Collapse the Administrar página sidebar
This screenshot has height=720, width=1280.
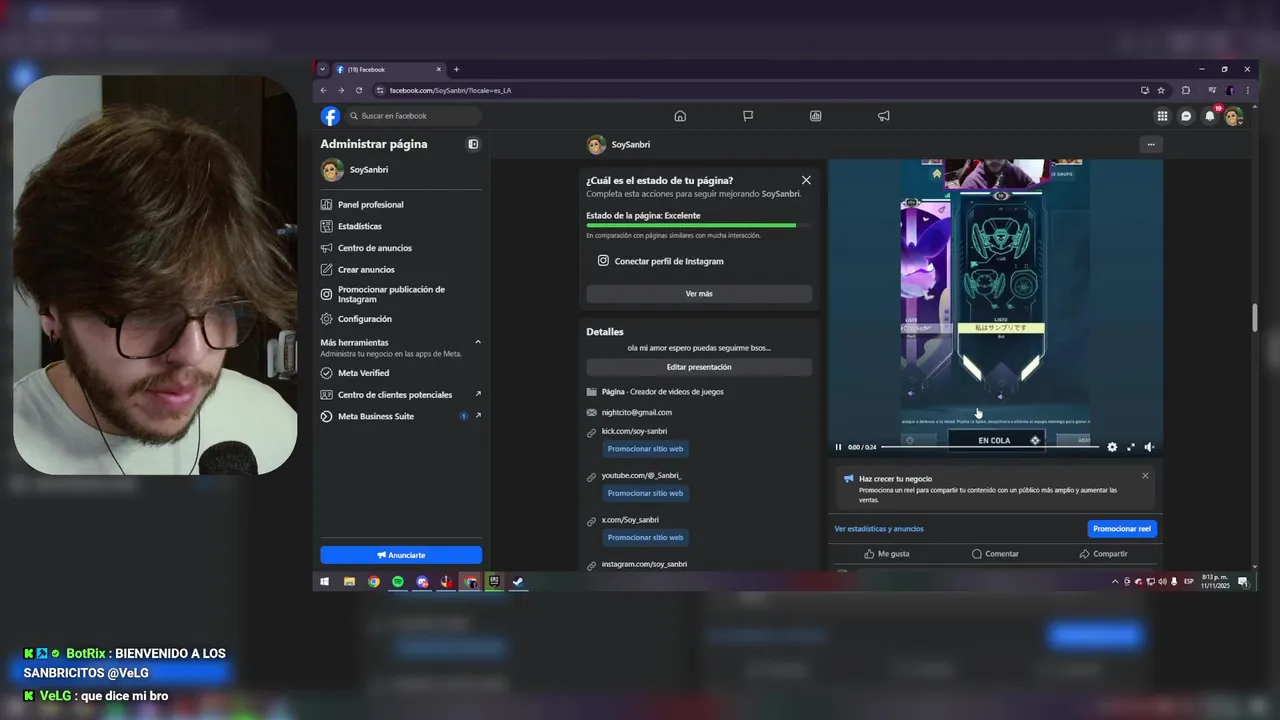coord(473,144)
